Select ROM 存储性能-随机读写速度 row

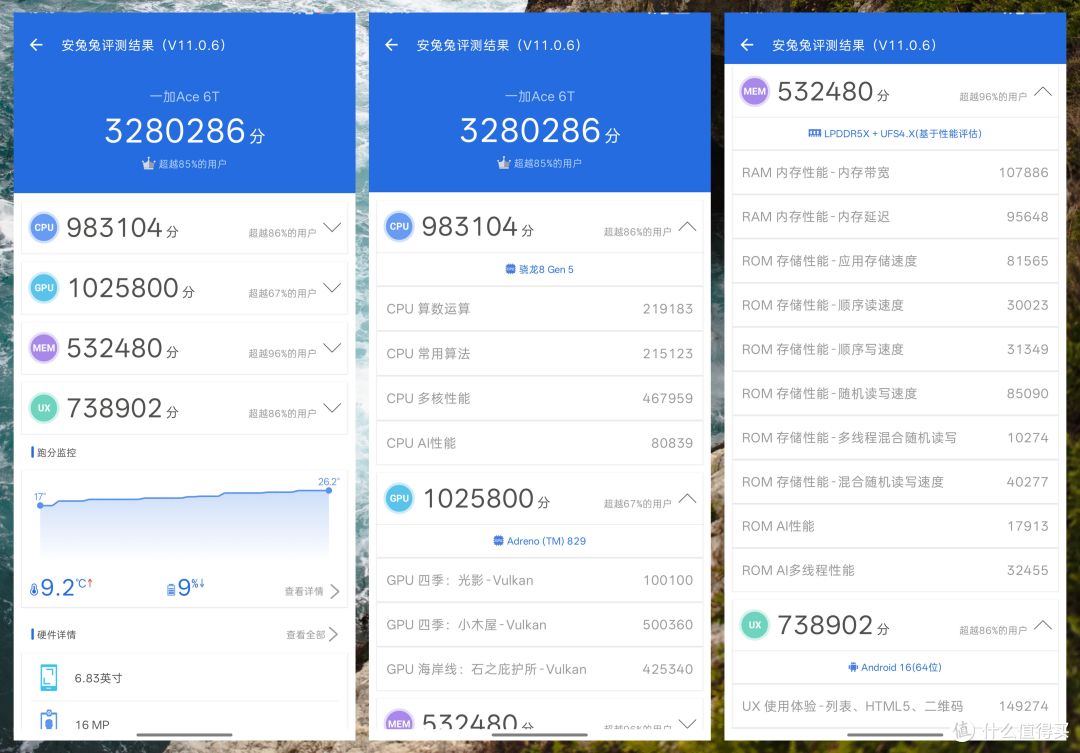click(x=895, y=393)
